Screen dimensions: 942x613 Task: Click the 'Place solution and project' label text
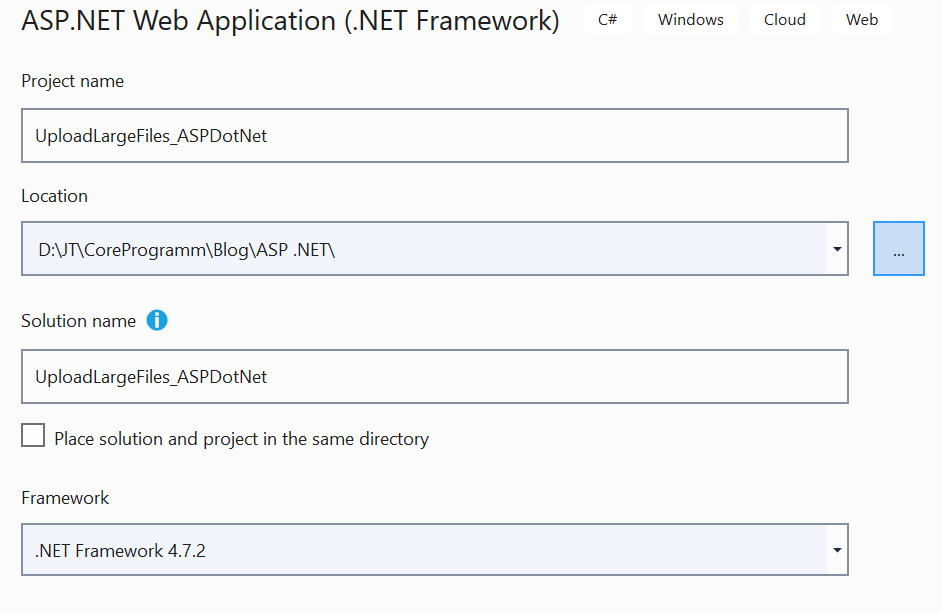coord(241,439)
